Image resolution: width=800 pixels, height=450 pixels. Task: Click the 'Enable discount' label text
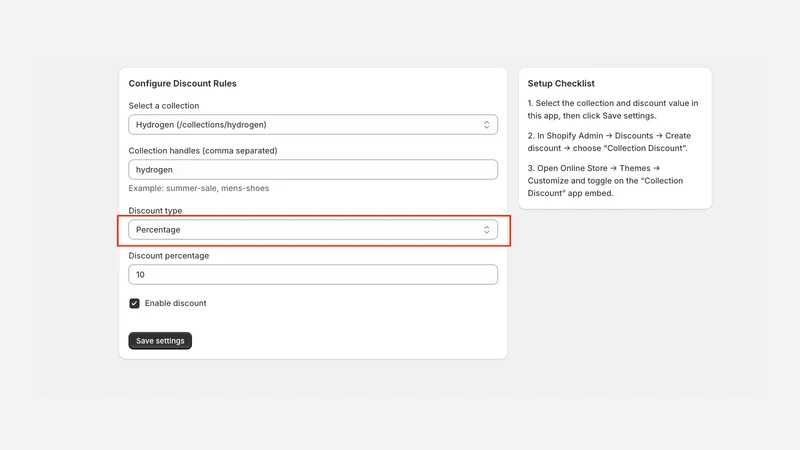coord(176,303)
